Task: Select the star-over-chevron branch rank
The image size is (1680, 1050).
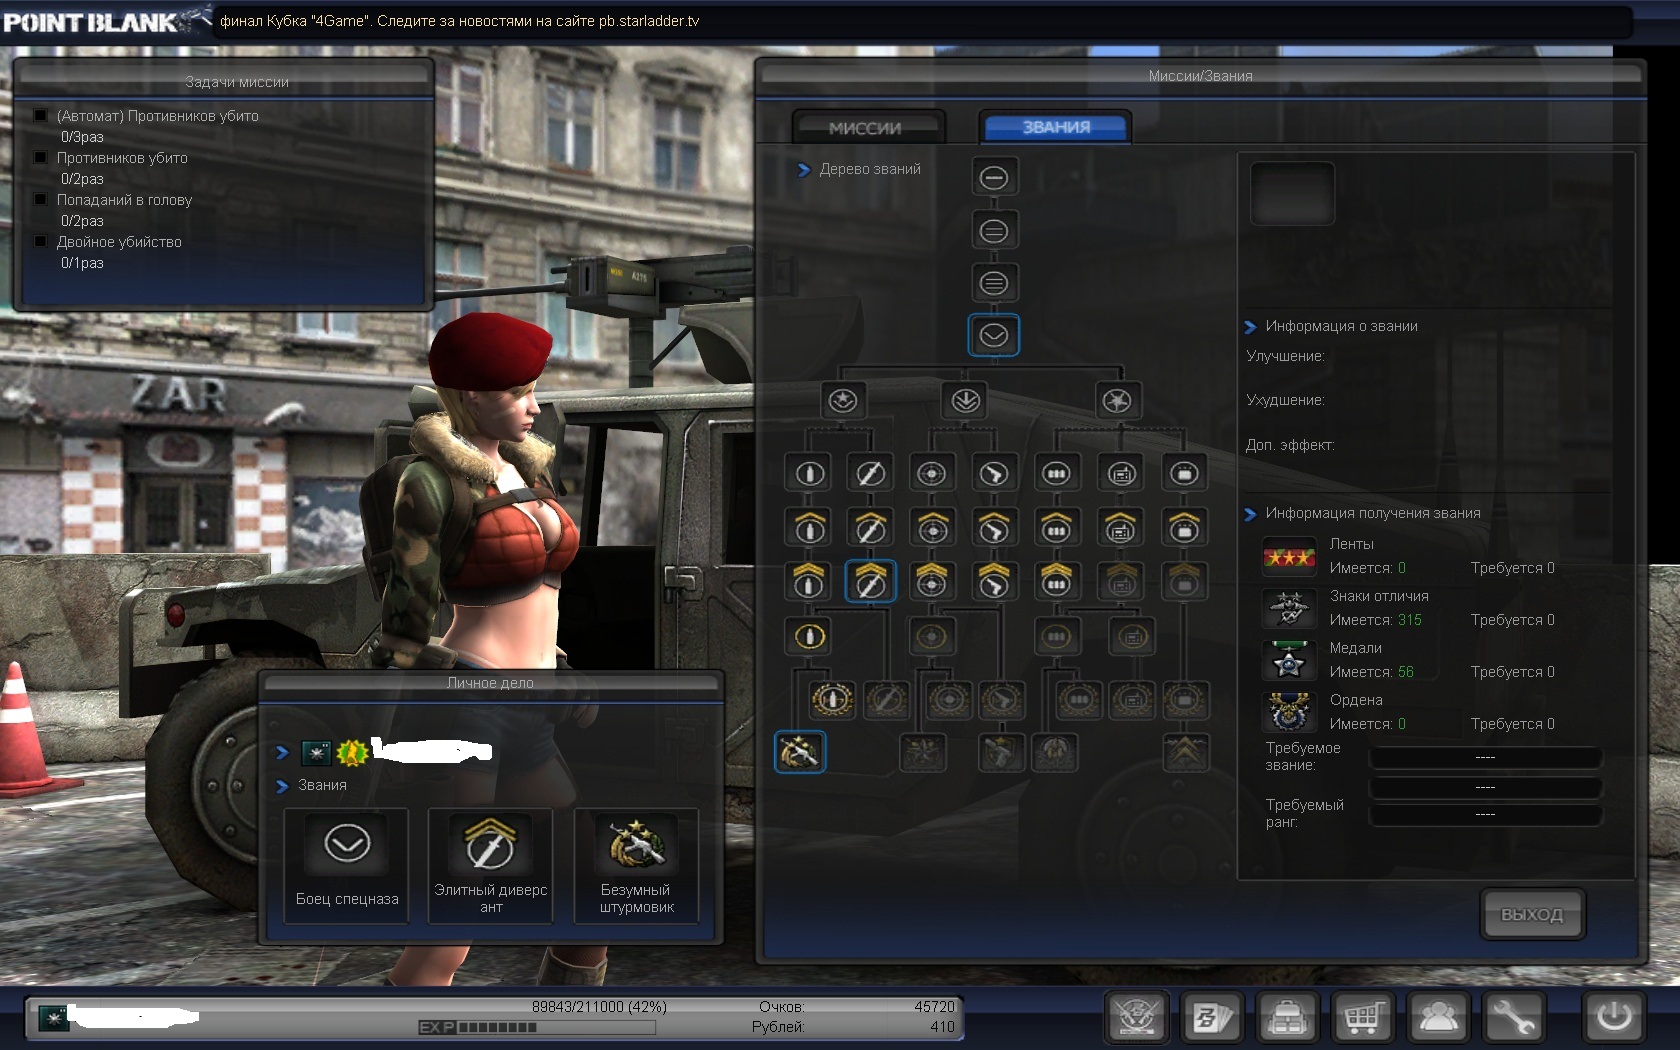Action: 843,401
